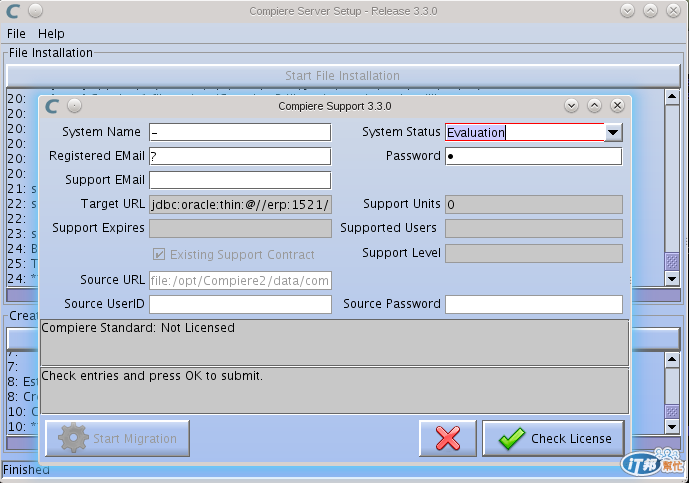
Task: Click 'Compiere Standard: Not Licensed' text
Action: click(x=138, y=328)
